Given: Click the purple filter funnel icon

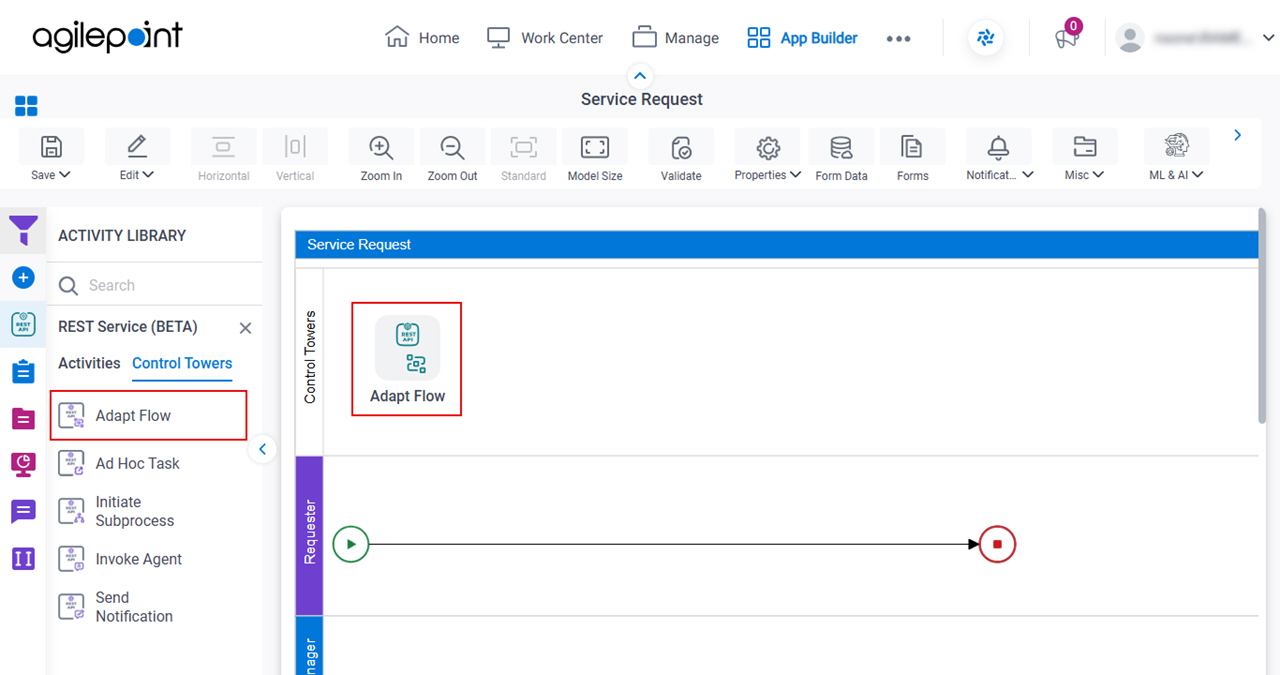Looking at the screenshot, I should click(23, 231).
